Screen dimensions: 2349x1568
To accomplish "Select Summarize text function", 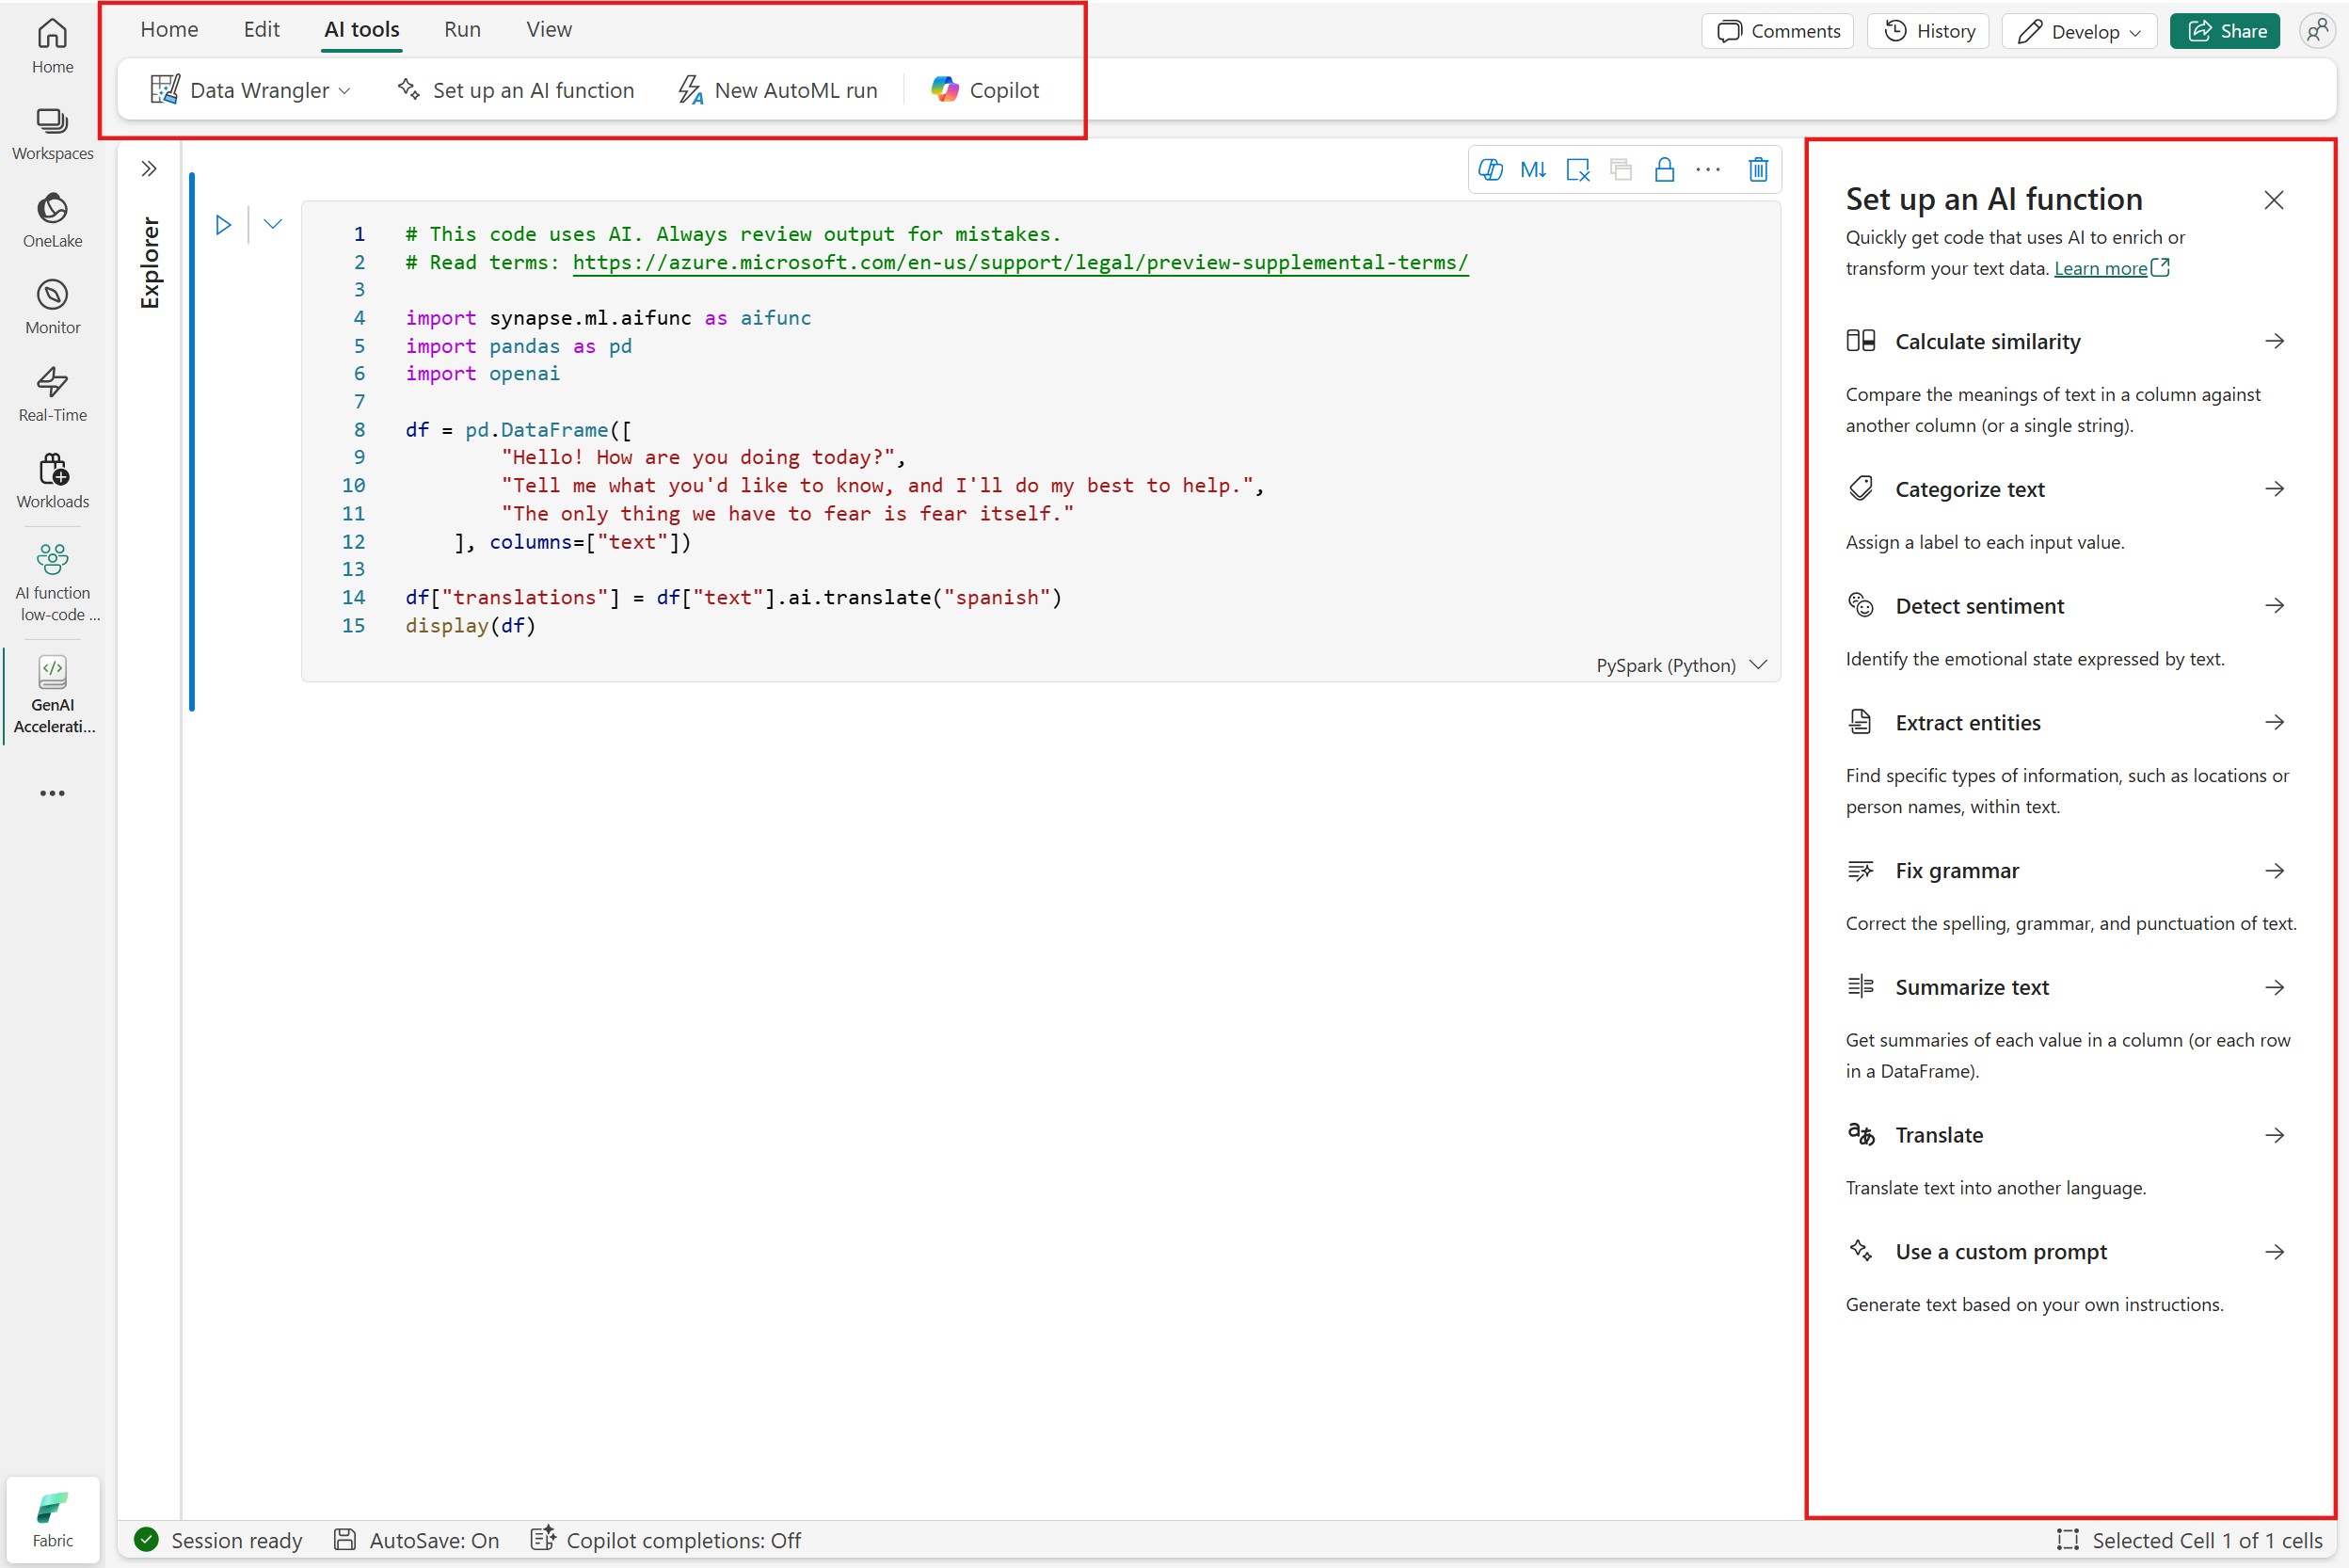I will coord(2066,987).
